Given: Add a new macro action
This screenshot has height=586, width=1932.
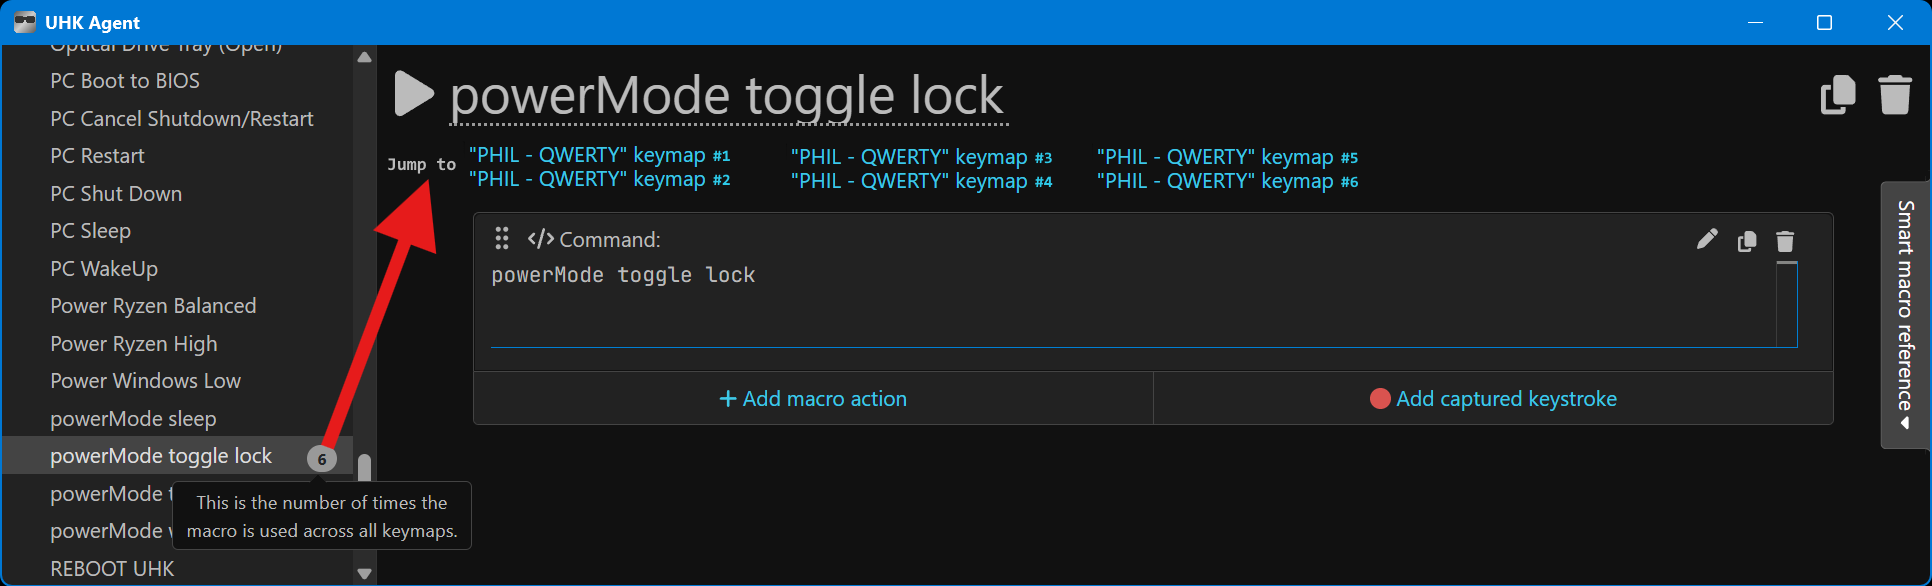Looking at the screenshot, I should (813, 399).
